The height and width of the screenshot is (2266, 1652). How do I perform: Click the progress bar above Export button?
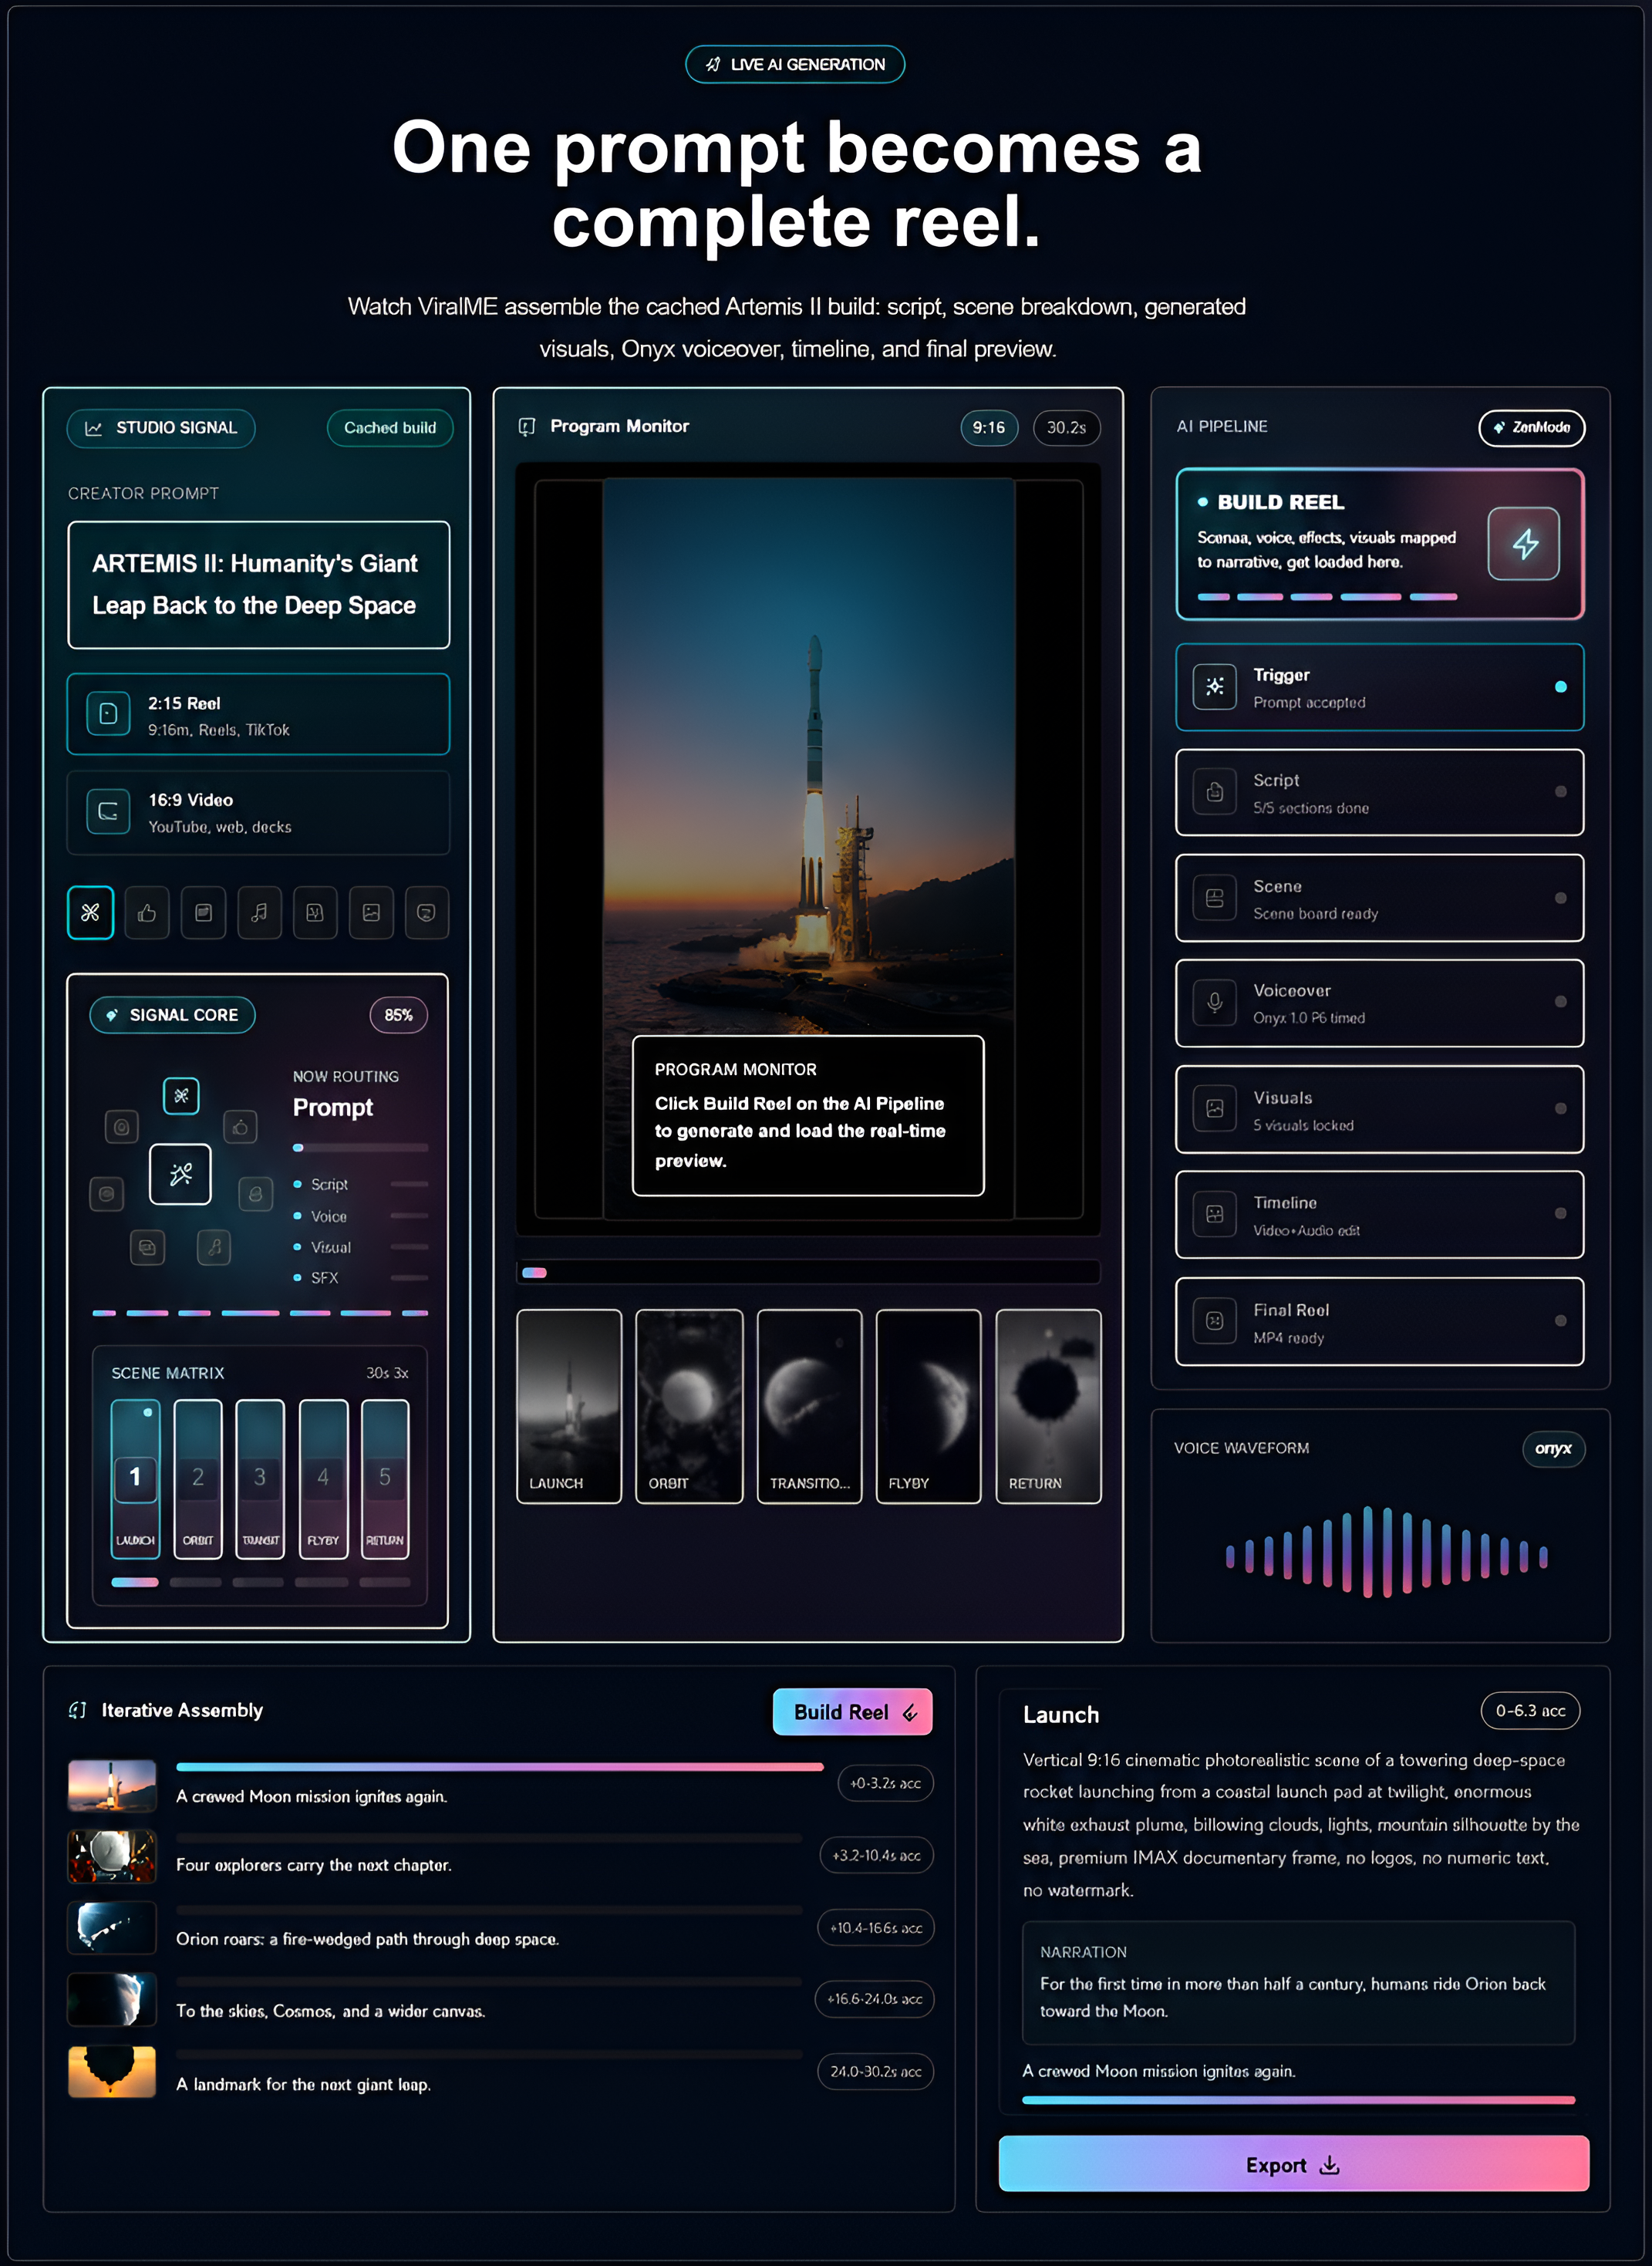[x=1298, y=2100]
